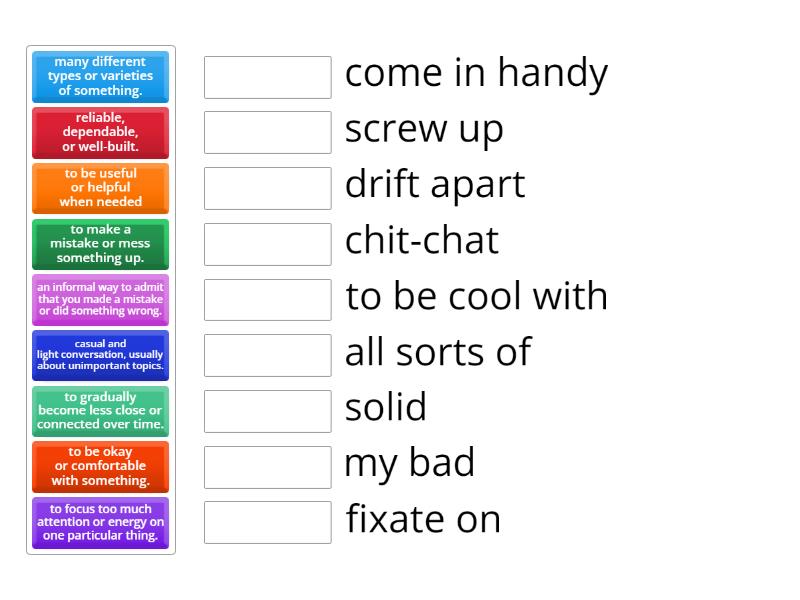The image size is (800, 600).
Task: Select the blue 'many different types' definition card
Action: (100, 77)
